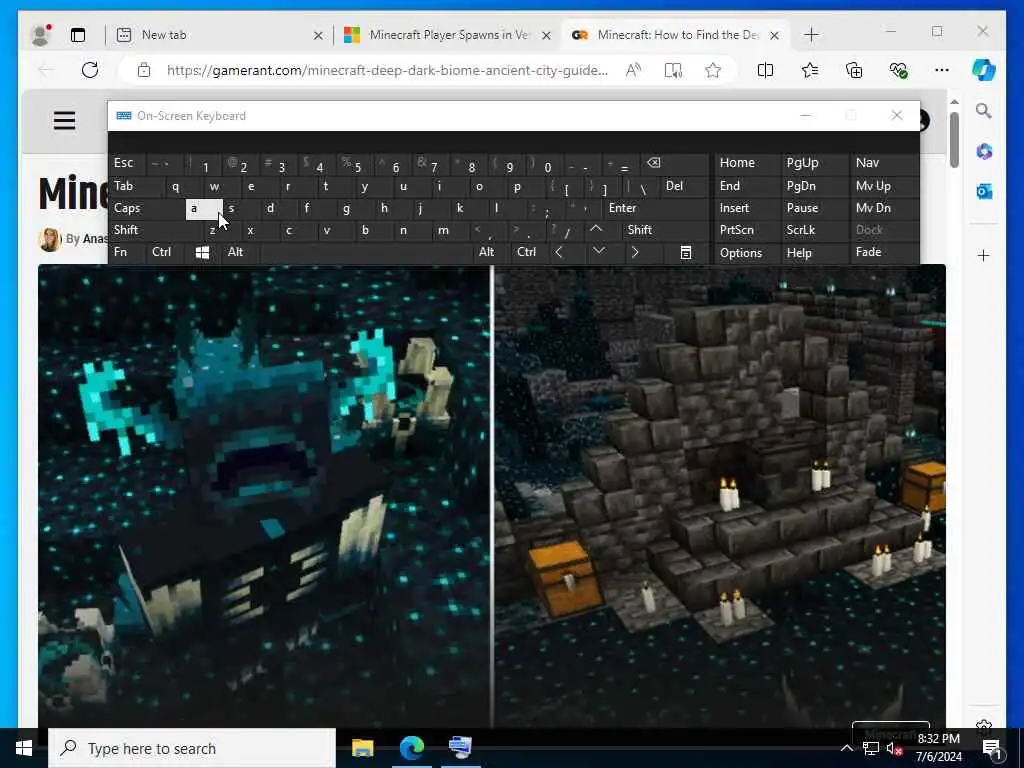Click the Mv Up key
This screenshot has width=1024, height=768.
(884, 186)
